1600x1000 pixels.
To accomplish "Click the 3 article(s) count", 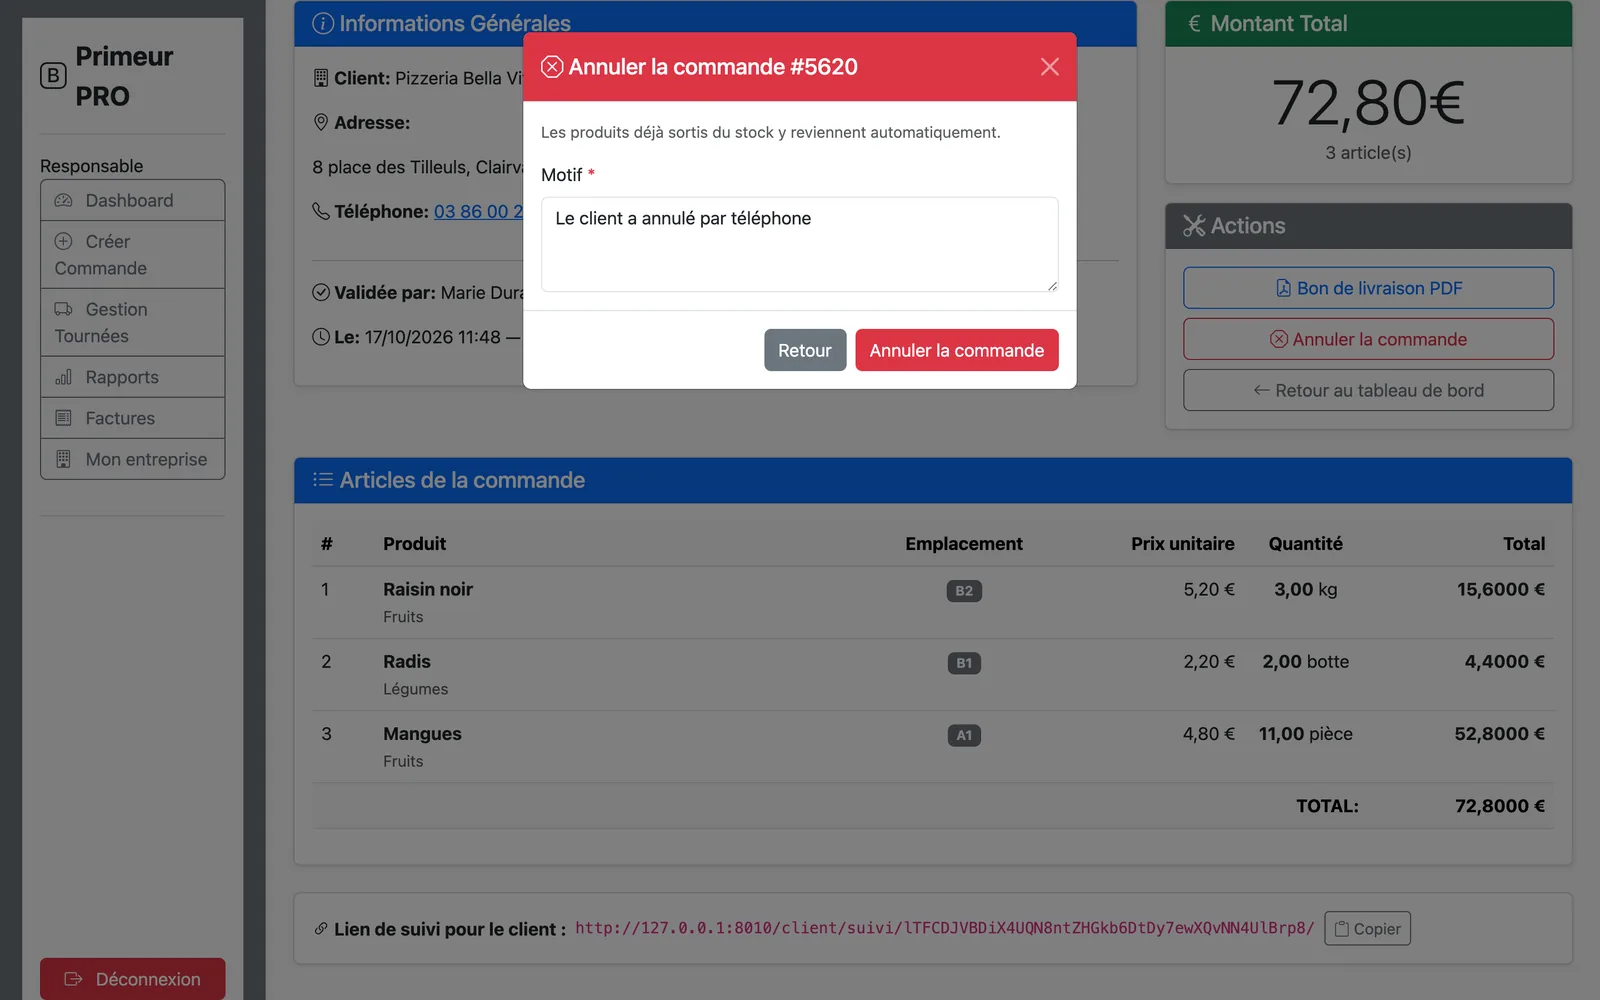I will [1368, 152].
